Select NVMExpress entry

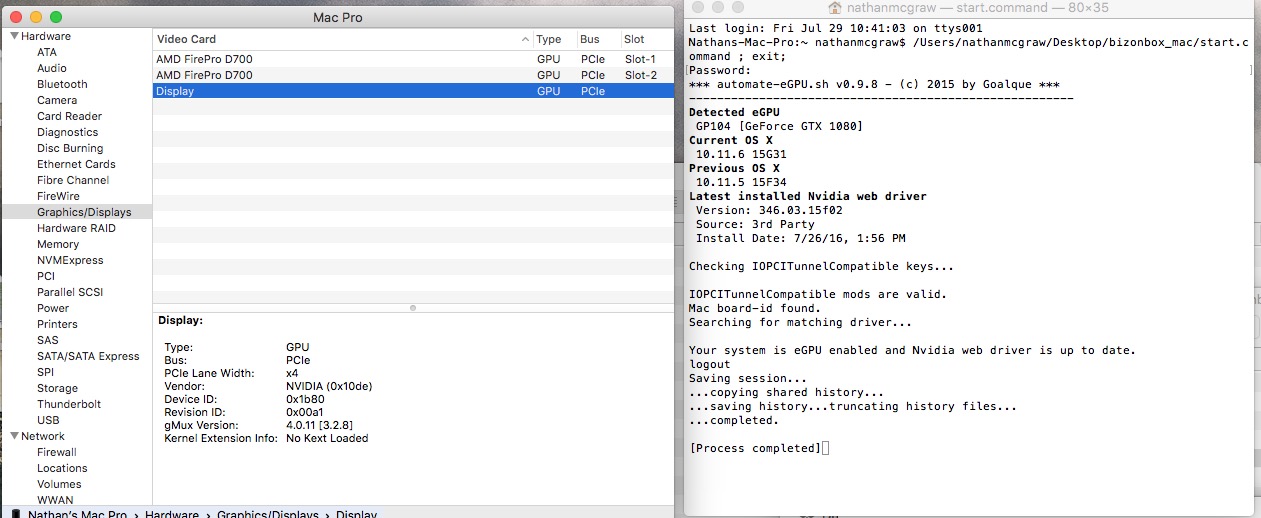click(x=70, y=260)
